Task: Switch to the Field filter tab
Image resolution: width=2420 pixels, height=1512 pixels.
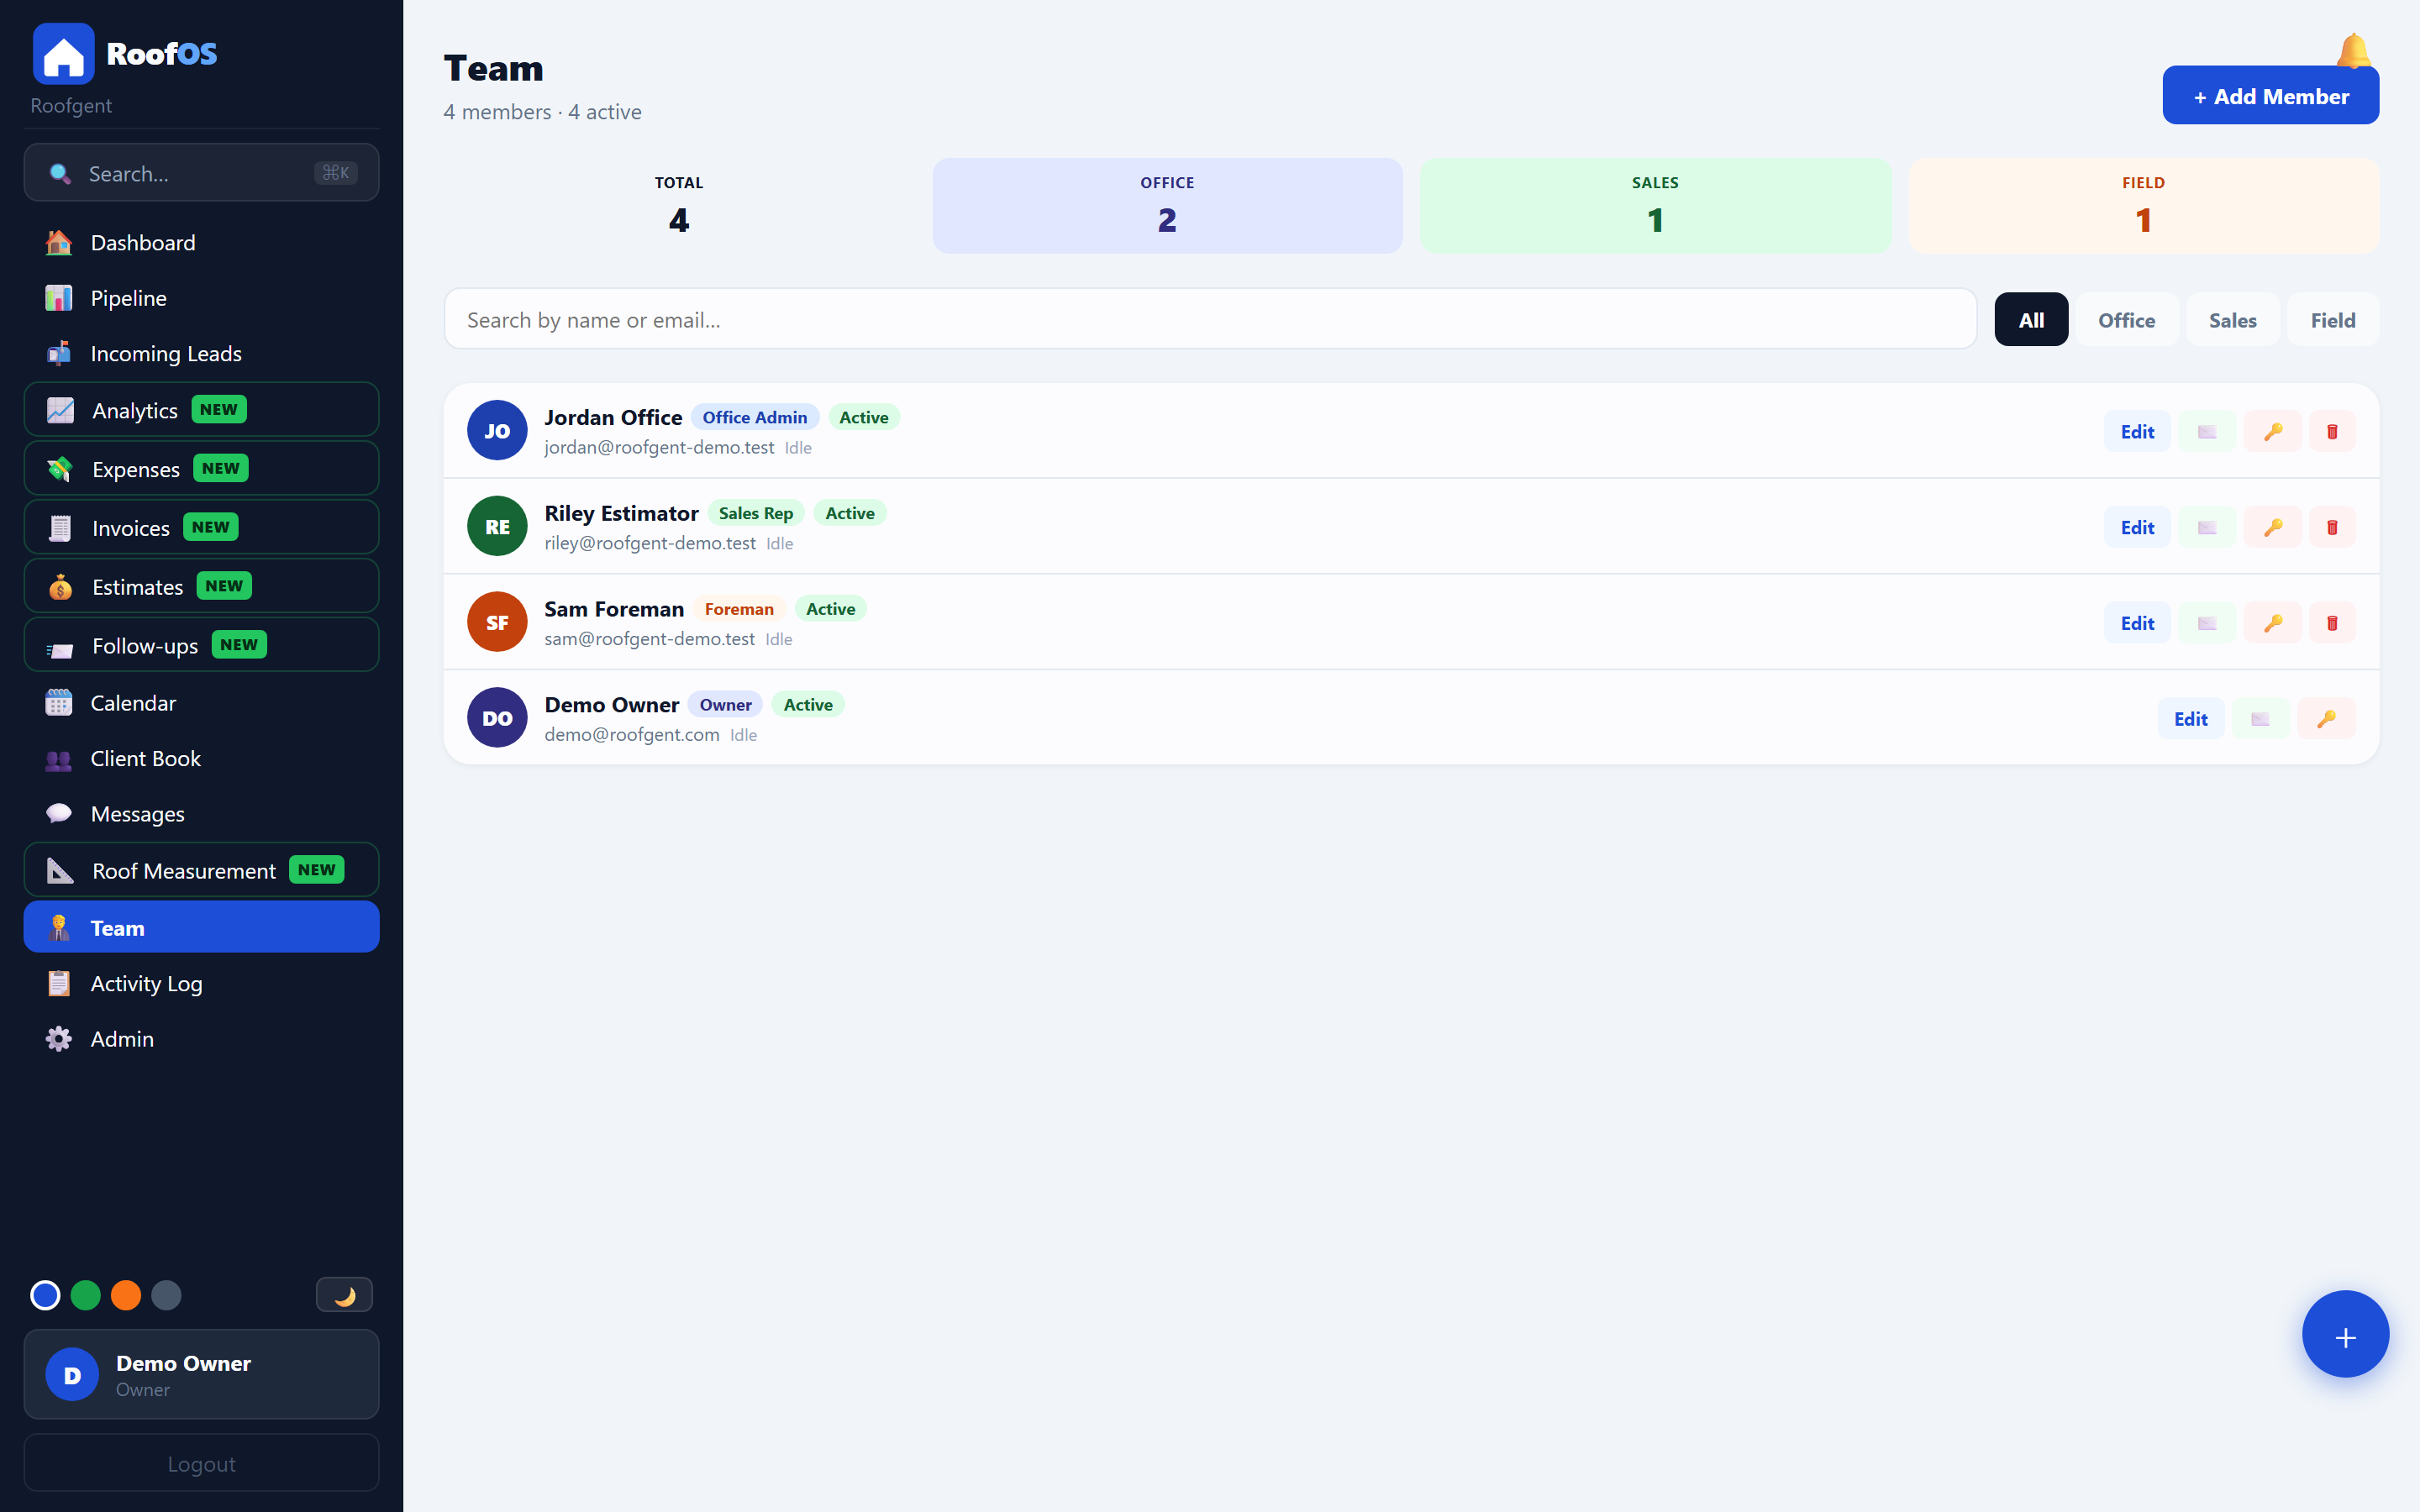Action: tap(2333, 319)
